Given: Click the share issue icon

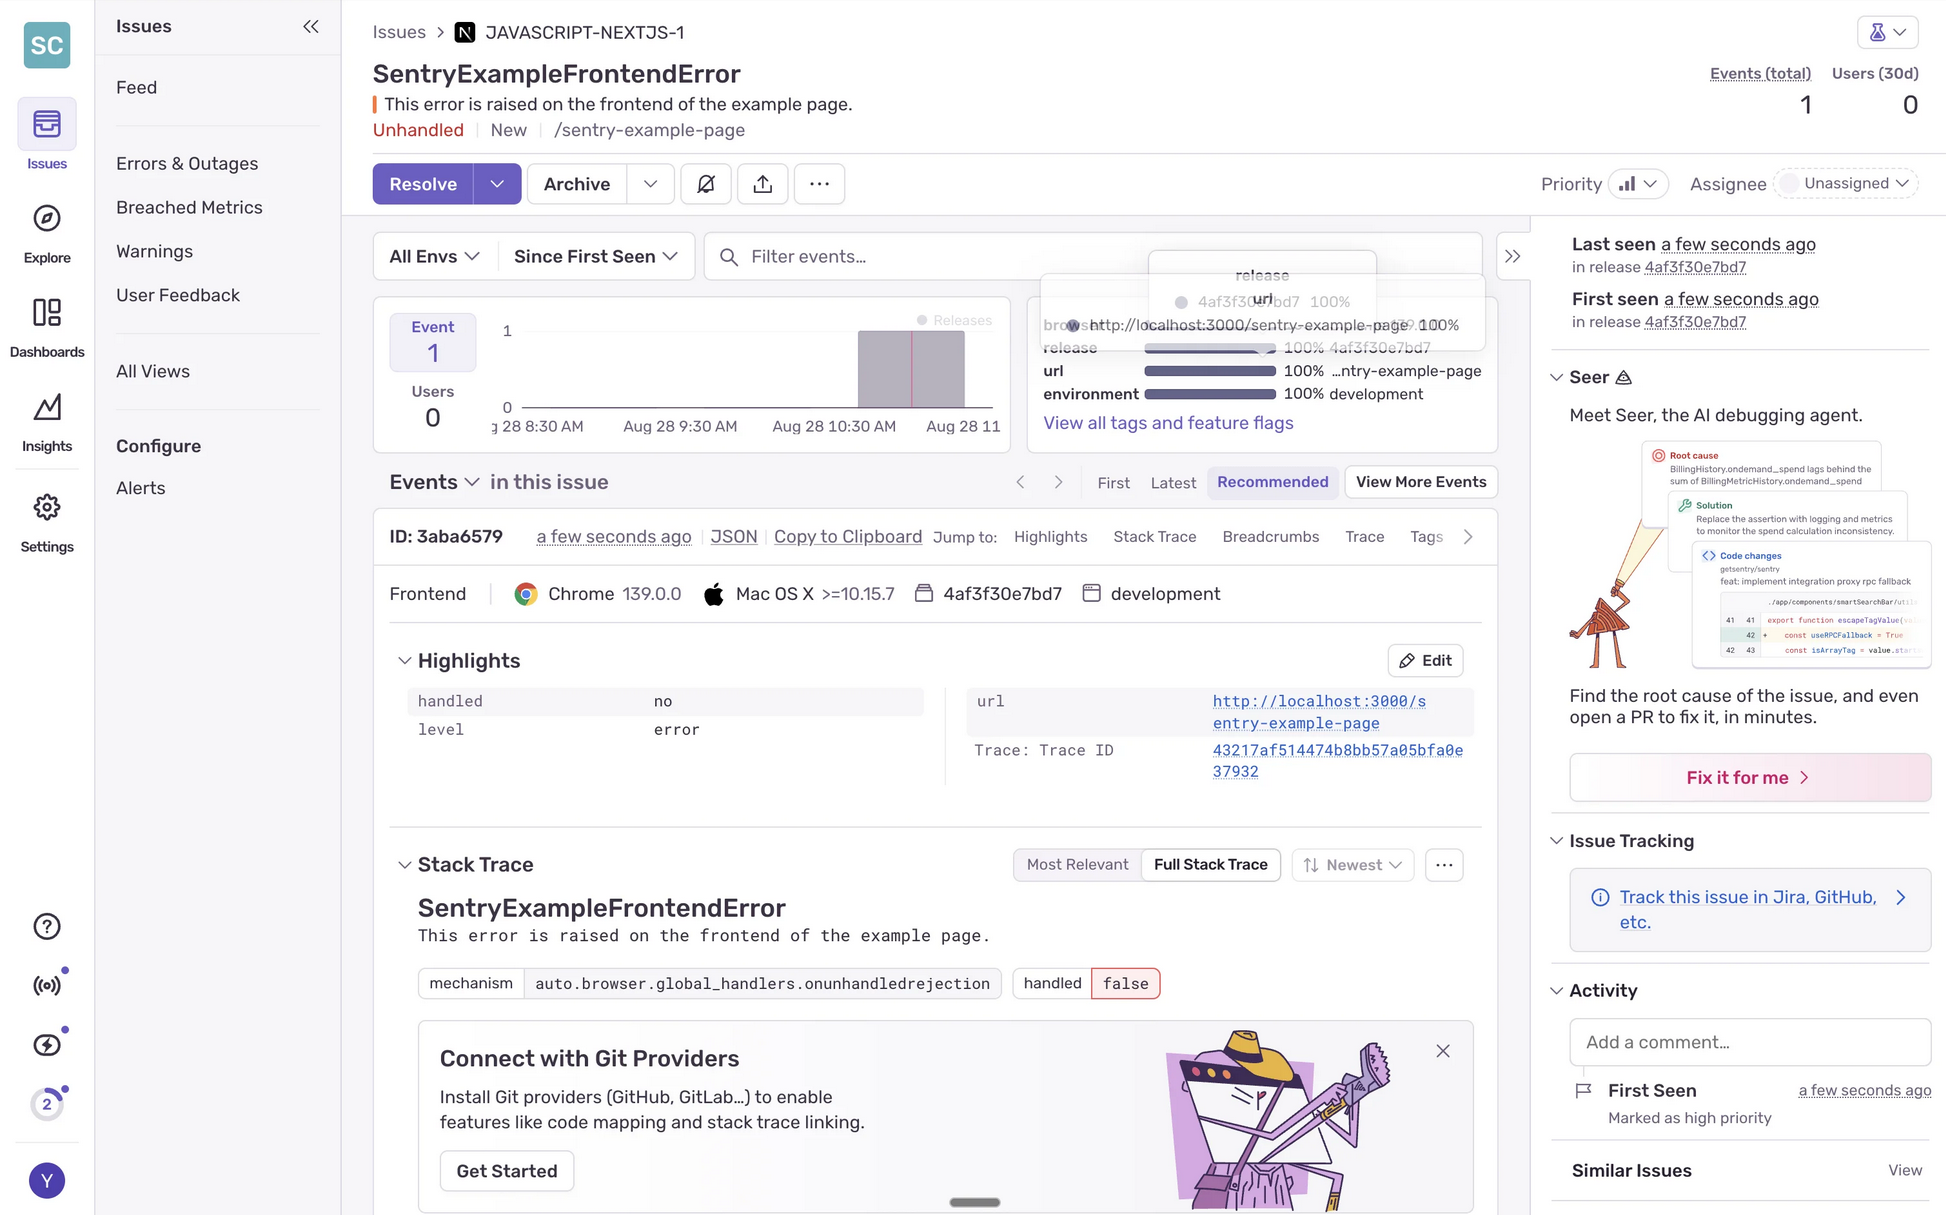Looking at the screenshot, I should [763, 184].
